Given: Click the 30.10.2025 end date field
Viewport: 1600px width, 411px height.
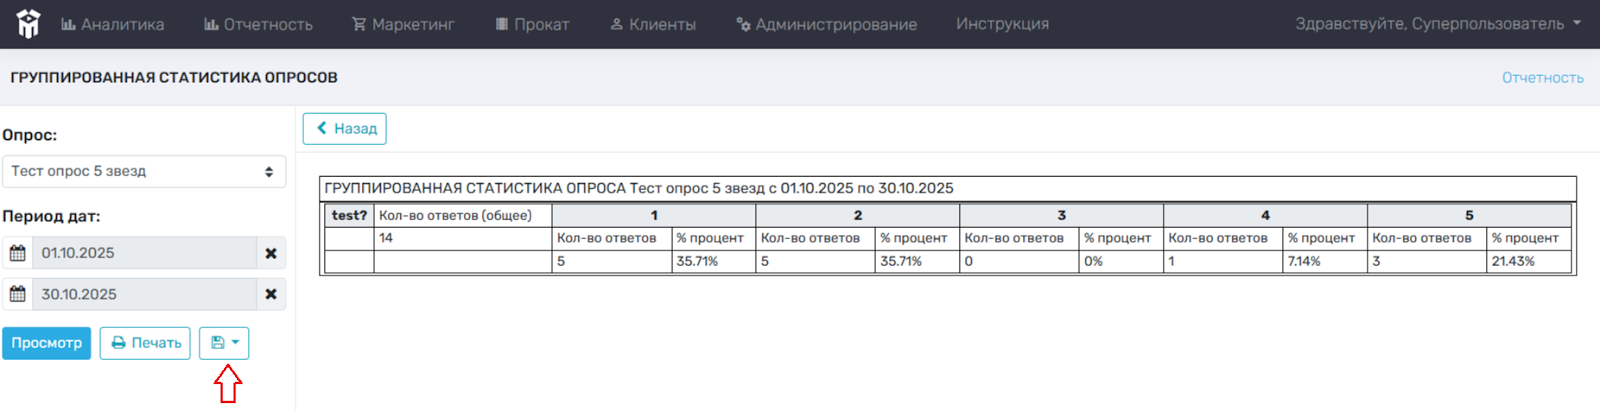Looking at the screenshot, I should (x=144, y=294).
